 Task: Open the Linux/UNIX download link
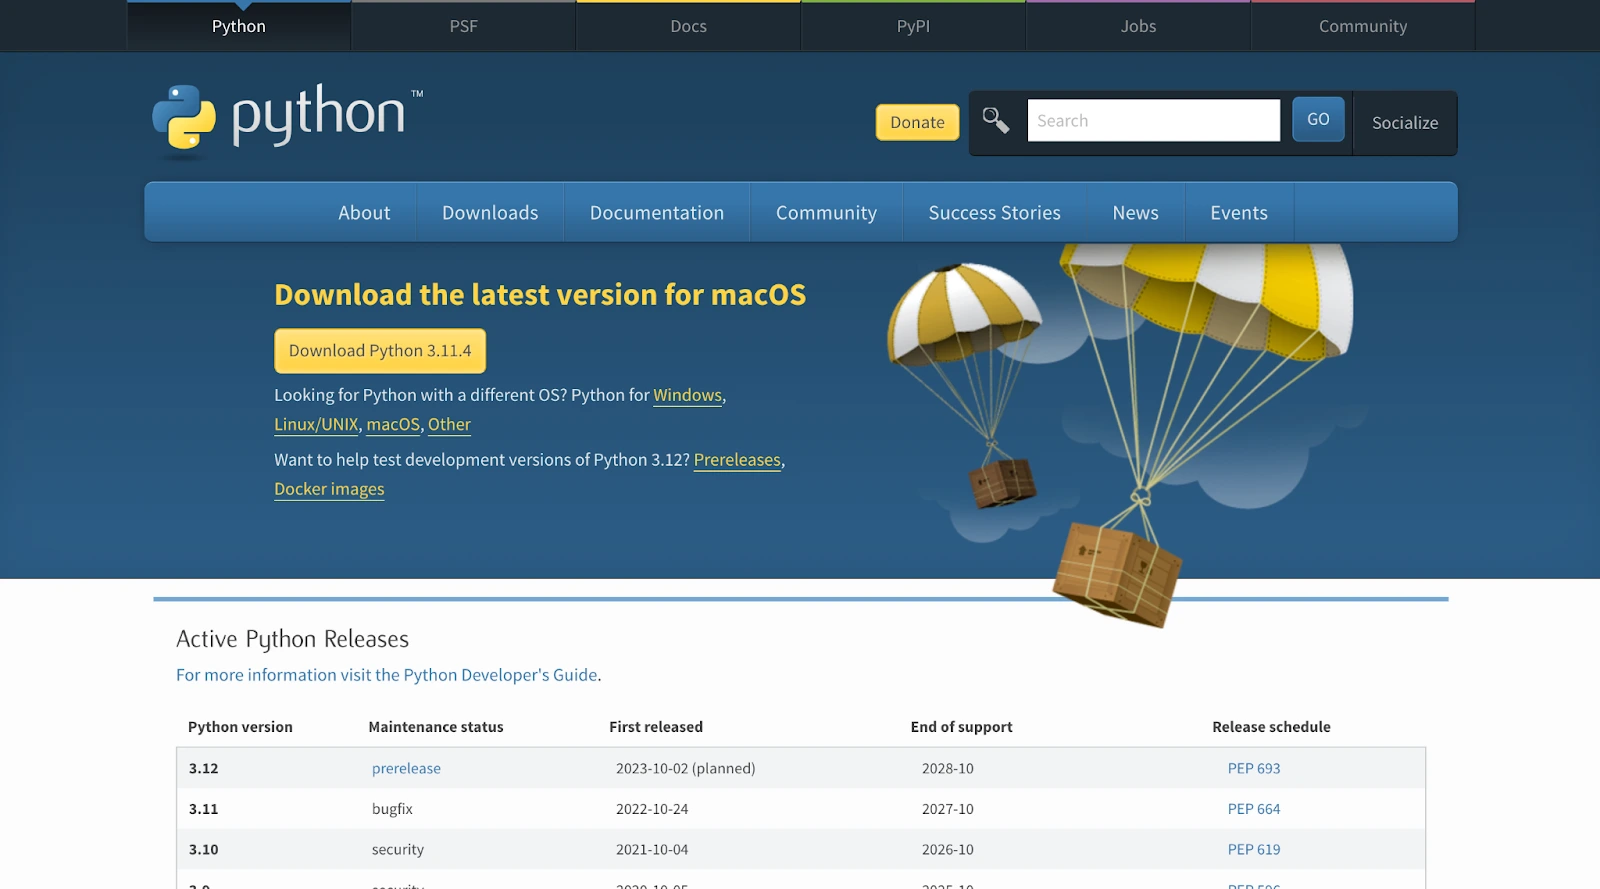point(316,424)
